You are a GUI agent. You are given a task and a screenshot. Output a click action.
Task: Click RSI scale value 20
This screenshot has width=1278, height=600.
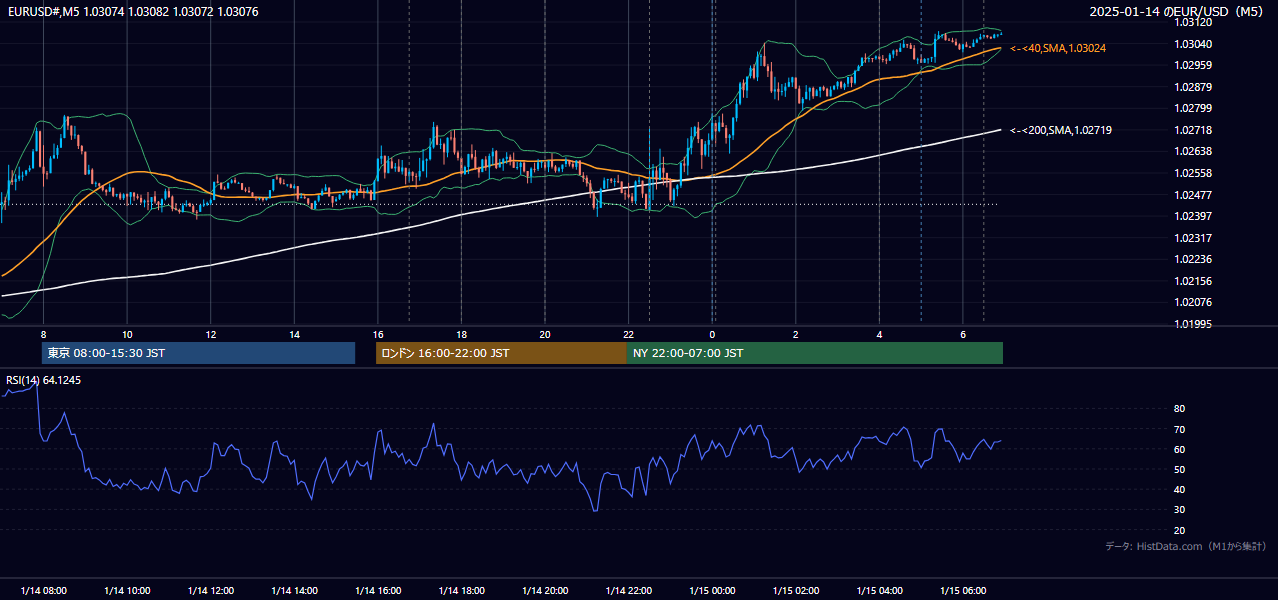(x=1179, y=530)
